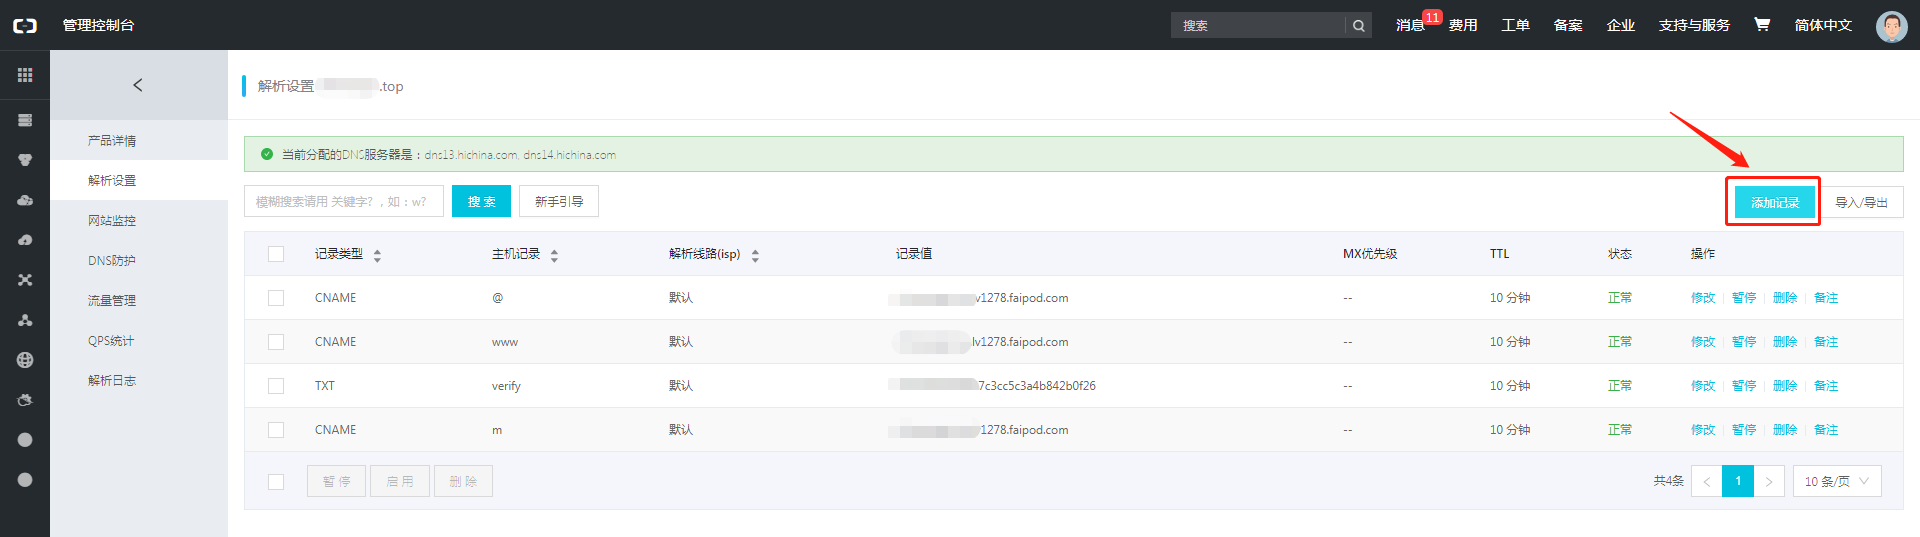Tick checkbox for the www CNAME record

pyautogui.click(x=276, y=342)
